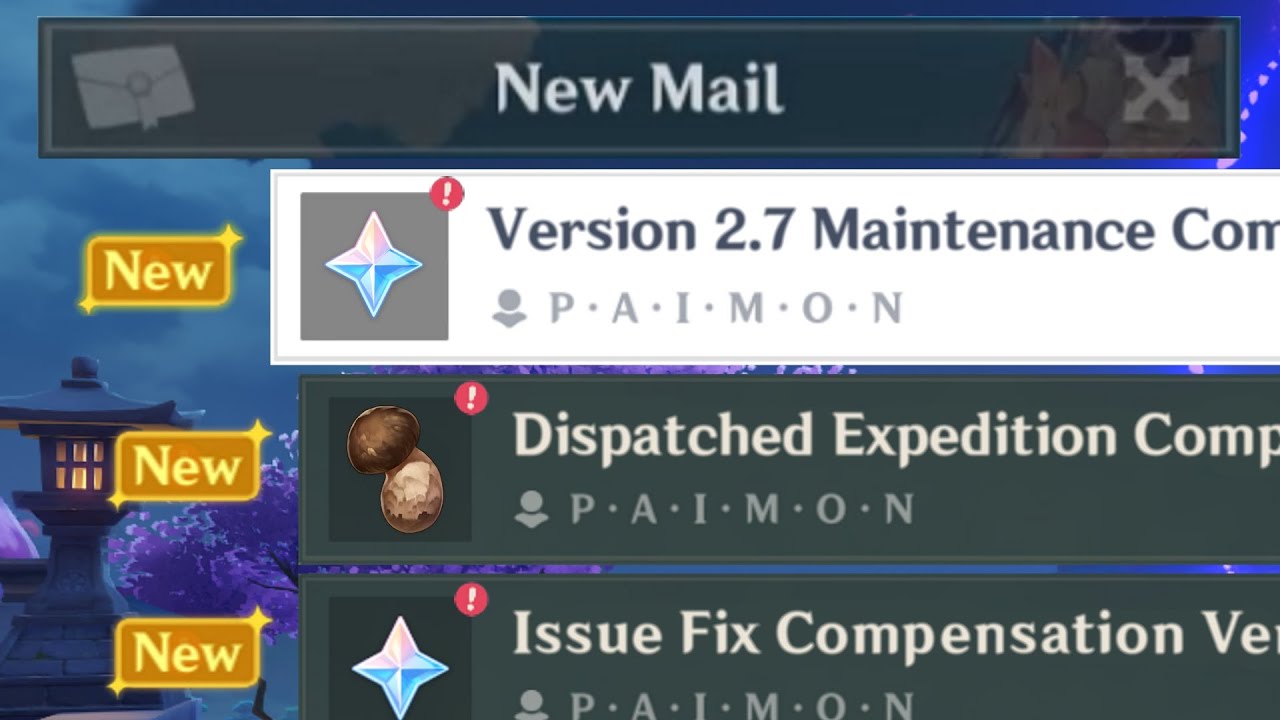The width and height of the screenshot is (1280, 720).
Task: Open the Dispatched Expedition mail
Action: point(790,469)
